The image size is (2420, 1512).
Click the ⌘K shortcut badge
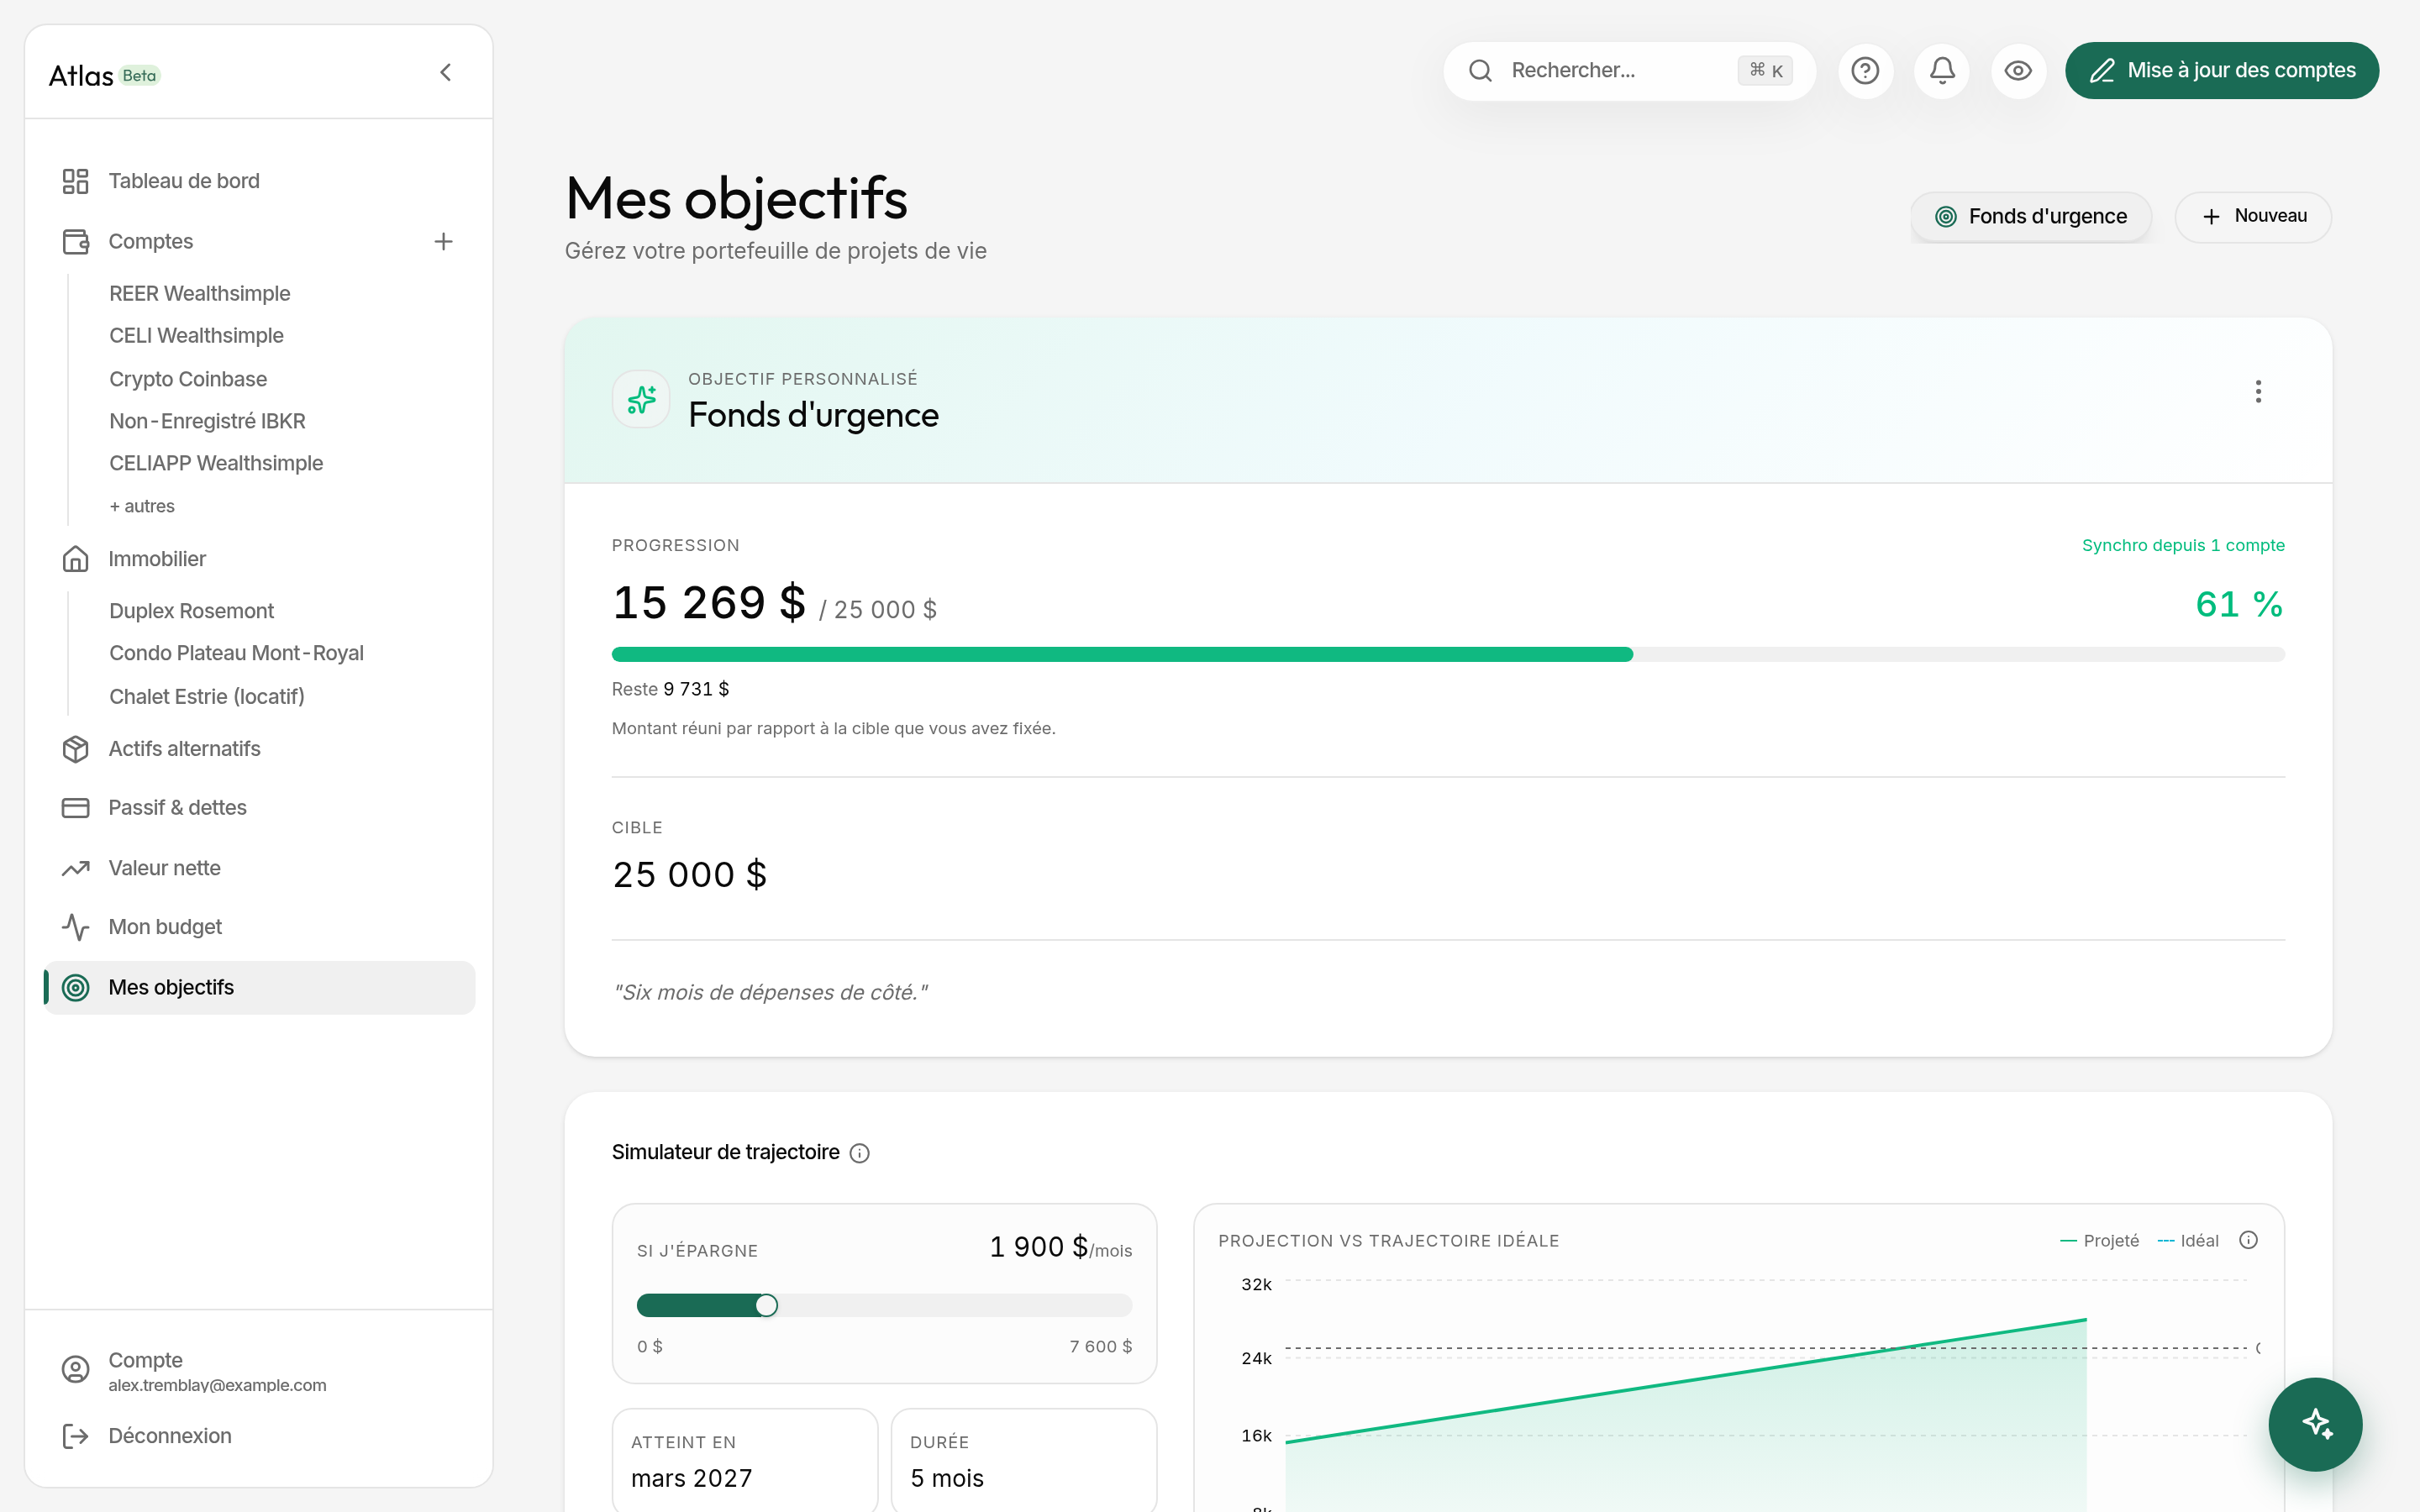[x=1765, y=71]
